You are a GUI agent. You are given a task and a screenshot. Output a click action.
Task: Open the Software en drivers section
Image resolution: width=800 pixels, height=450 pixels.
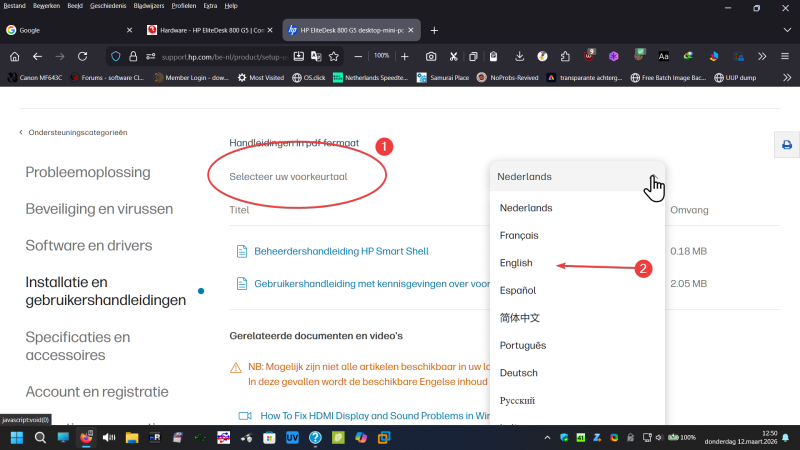(89, 245)
